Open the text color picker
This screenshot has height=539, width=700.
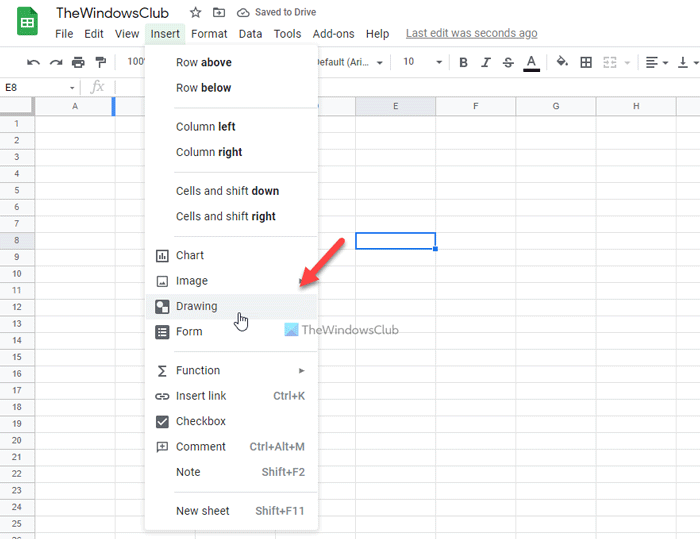pos(531,63)
